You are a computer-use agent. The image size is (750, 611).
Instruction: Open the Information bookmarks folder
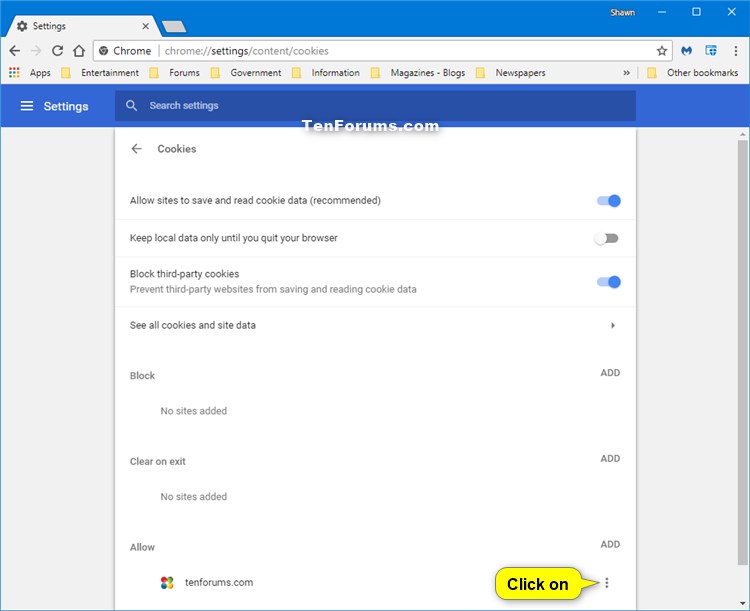pyautogui.click(x=326, y=73)
